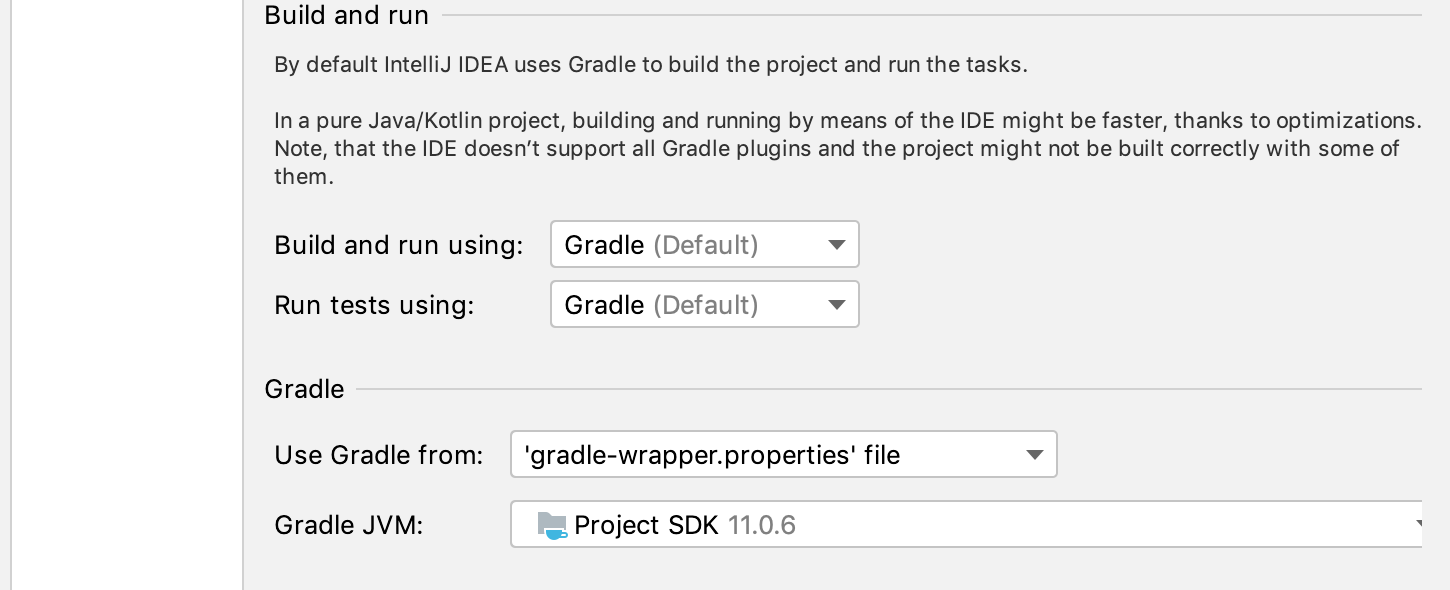1450x590 pixels.
Task: Click the 11.0.6 SDK version text
Action: point(762,525)
